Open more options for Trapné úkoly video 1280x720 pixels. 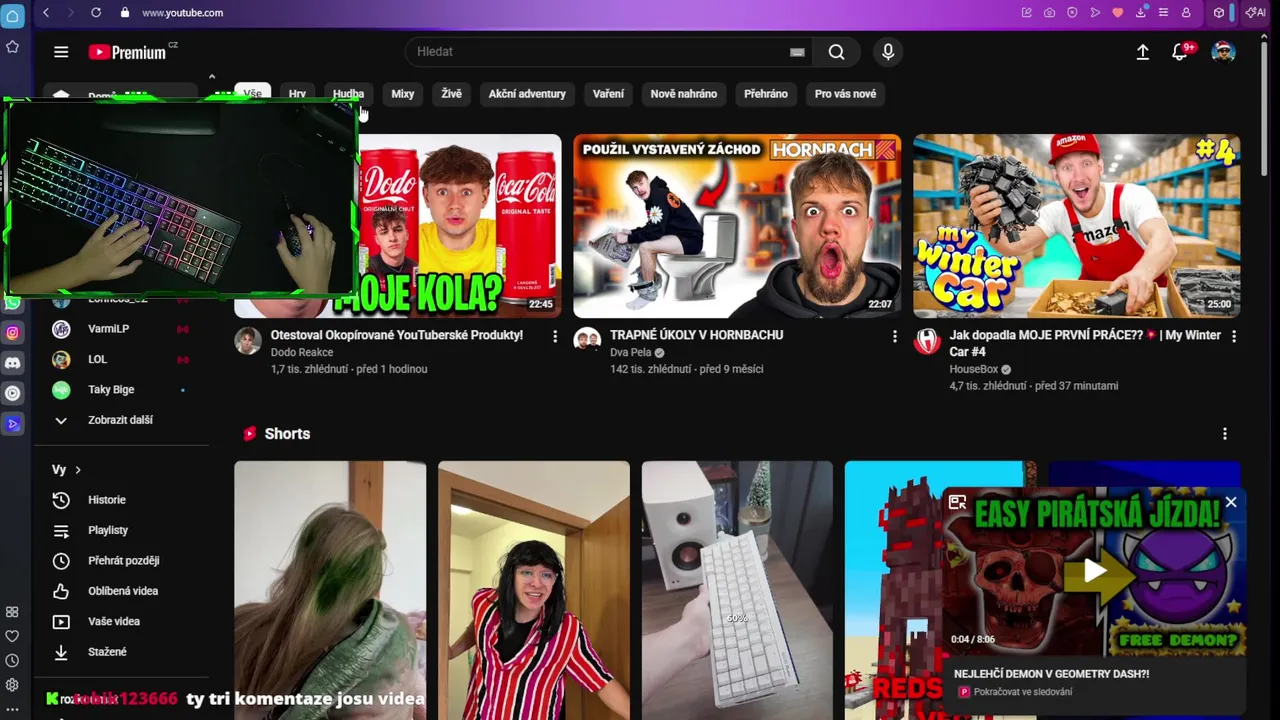[895, 337]
